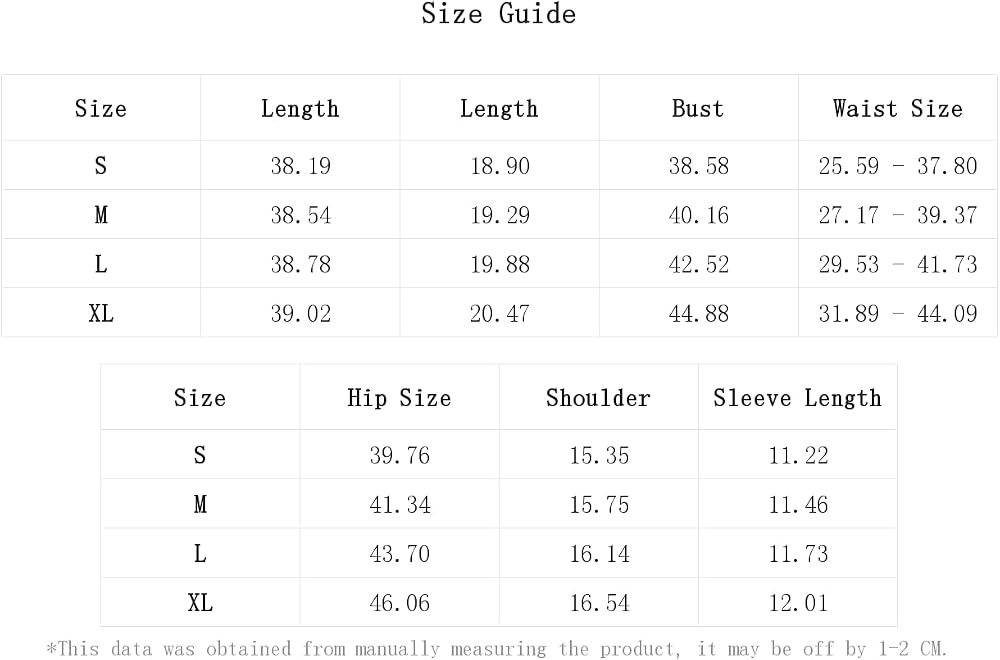Select the Waist Size column header

click(897, 108)
